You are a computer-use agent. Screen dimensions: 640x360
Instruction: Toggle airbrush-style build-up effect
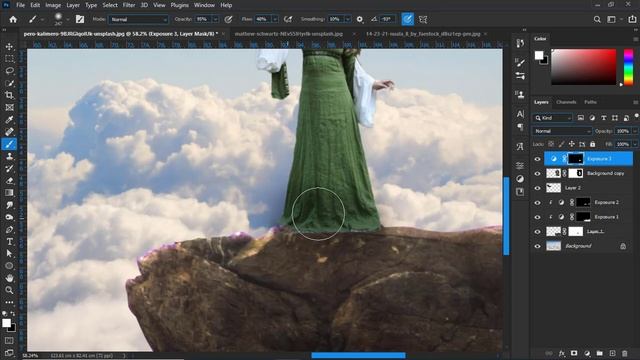(288, 19)
